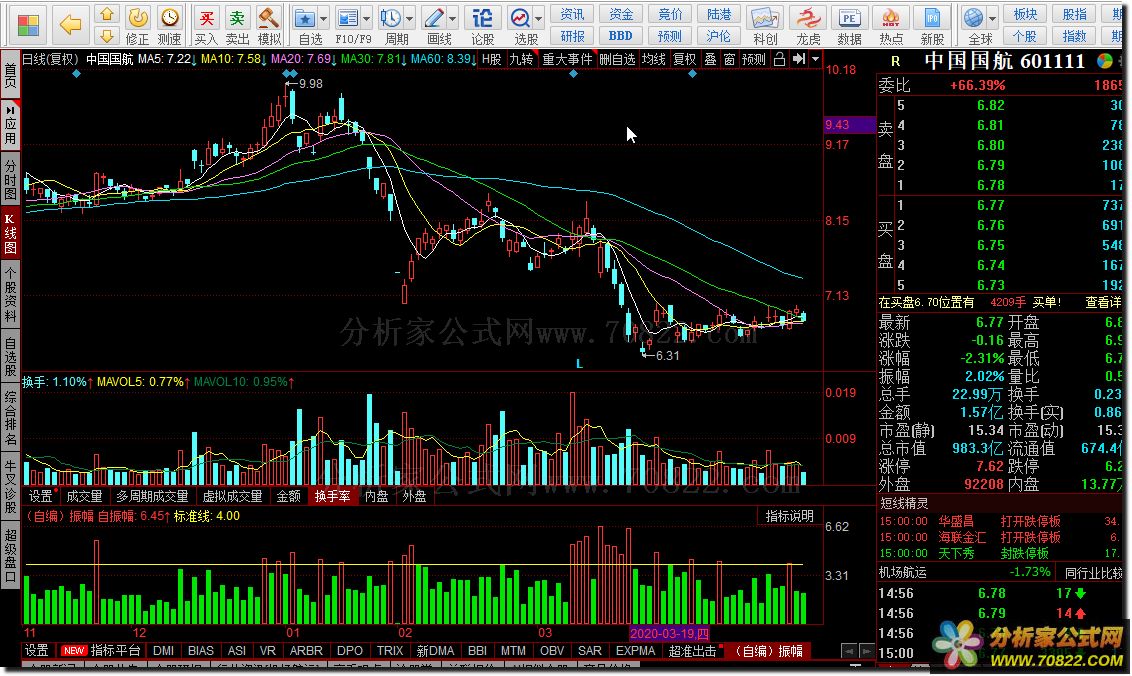Select the EXPMA indicator tab
Viewport: 1132px width, 676px height.
[635, 651]
